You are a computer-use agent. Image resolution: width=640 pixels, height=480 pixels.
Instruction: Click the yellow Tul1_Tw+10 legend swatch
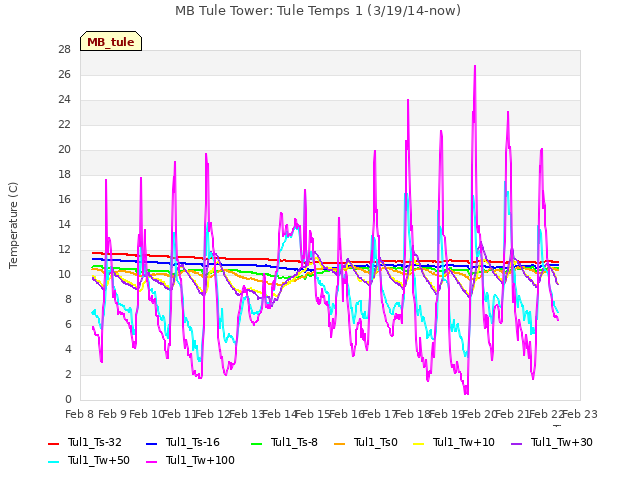(x=419, y=443)
